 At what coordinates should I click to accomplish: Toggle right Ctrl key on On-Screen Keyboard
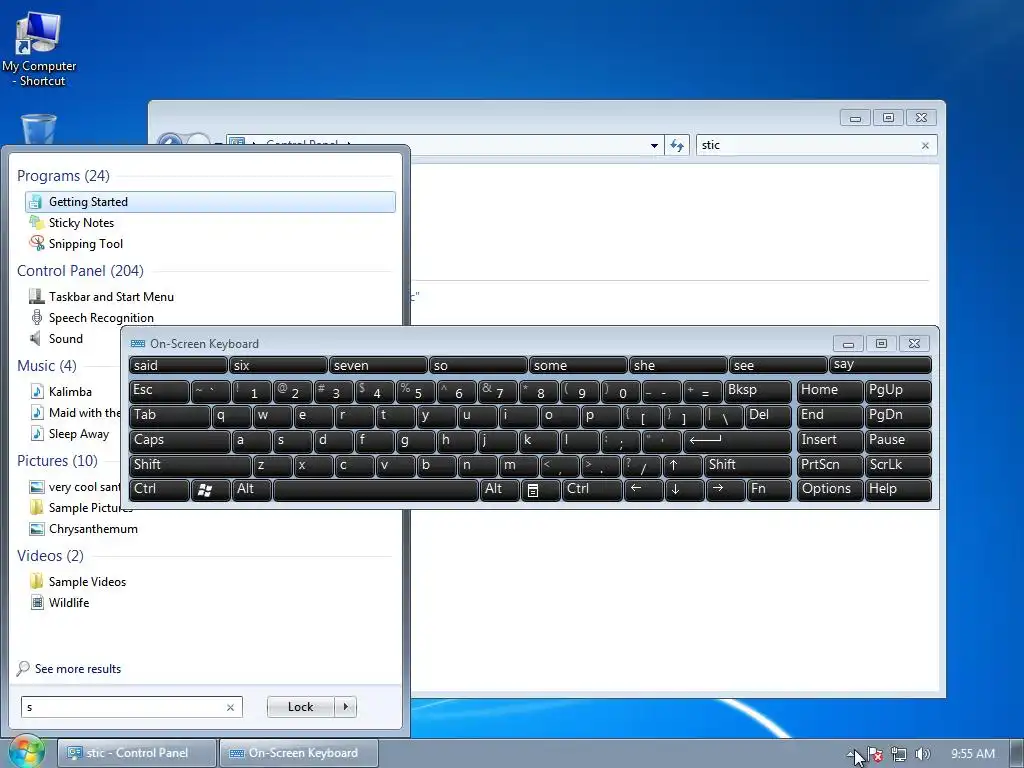point(592,490)
